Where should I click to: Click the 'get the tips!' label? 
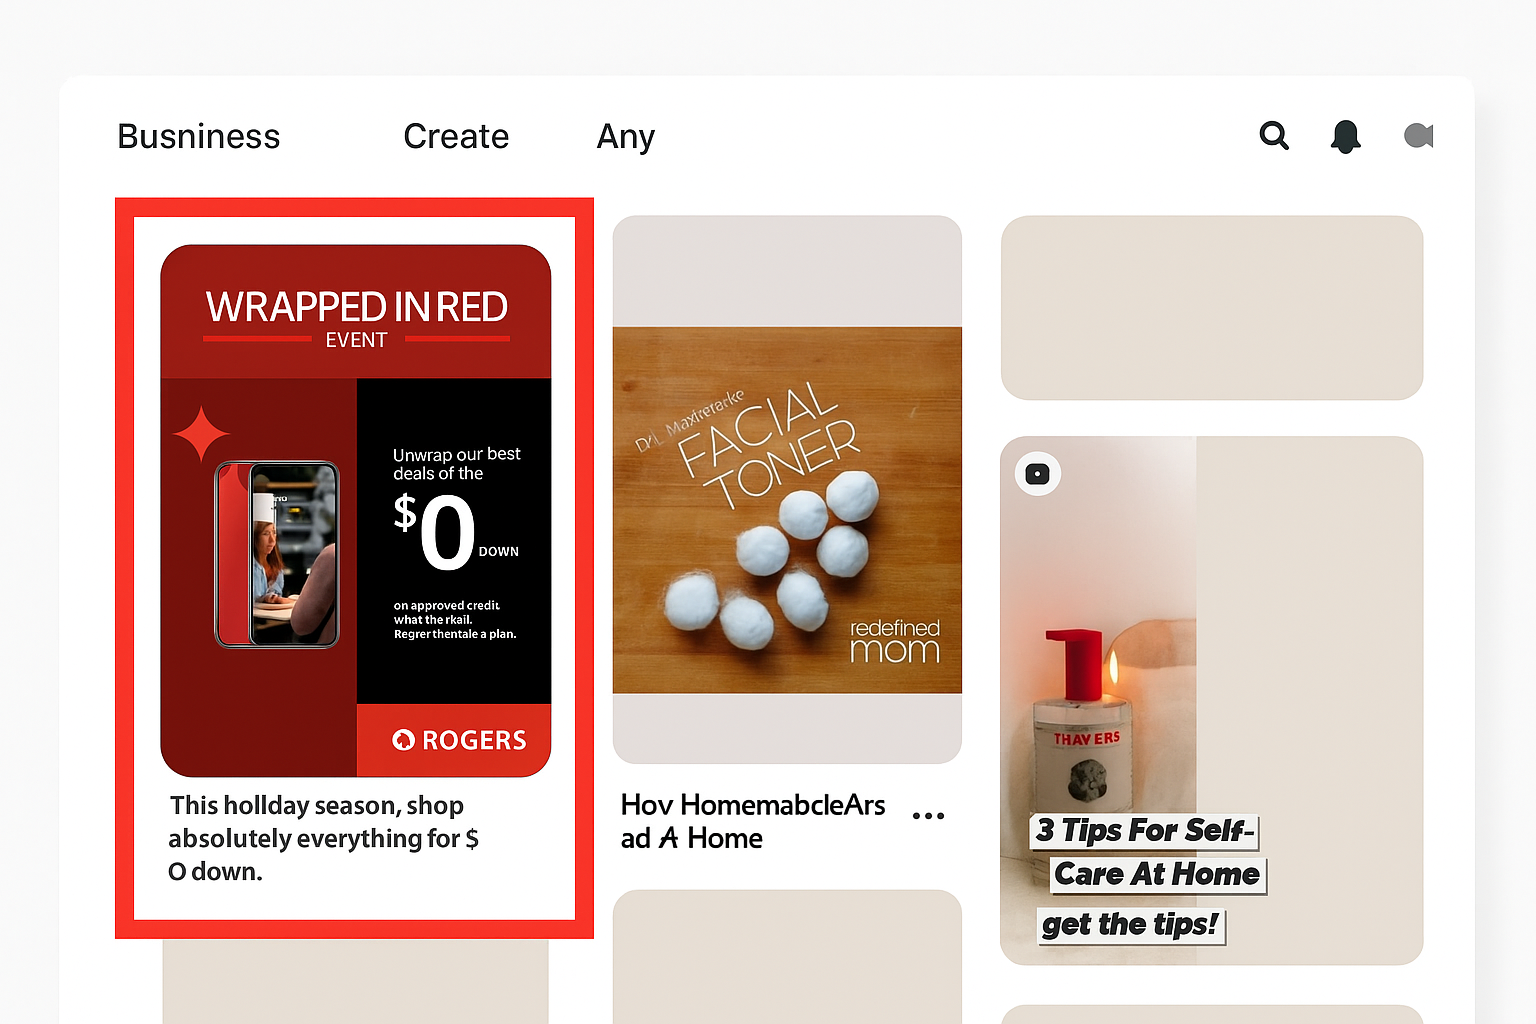1130,925
